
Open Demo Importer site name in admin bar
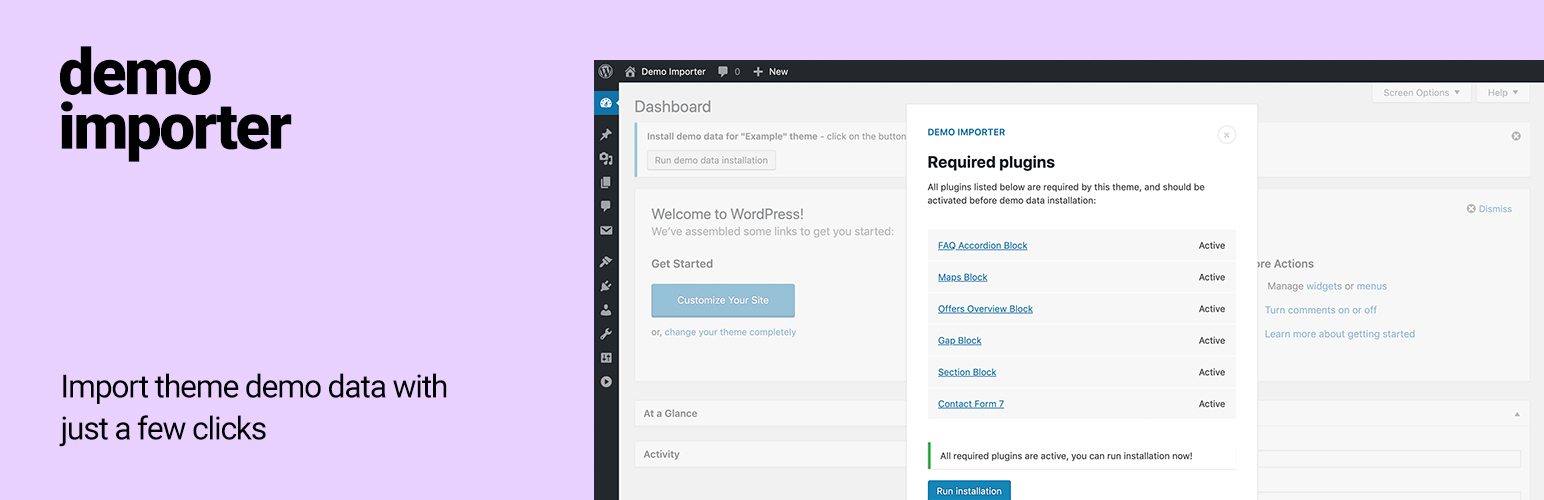(x=673, y=72)
